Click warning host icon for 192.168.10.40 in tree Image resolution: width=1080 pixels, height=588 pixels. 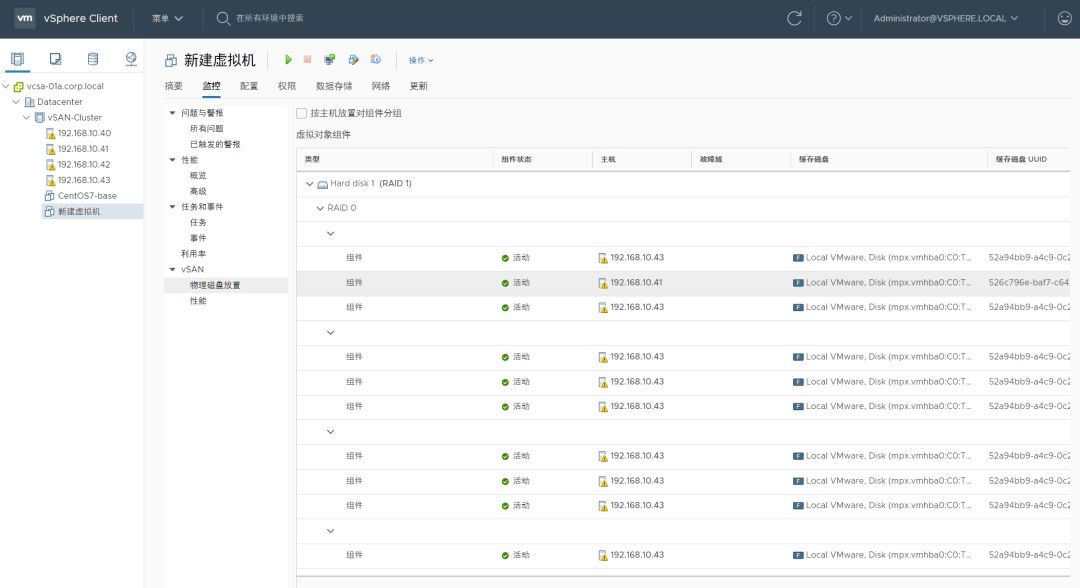pyautogui.click(x=50, y=134)
